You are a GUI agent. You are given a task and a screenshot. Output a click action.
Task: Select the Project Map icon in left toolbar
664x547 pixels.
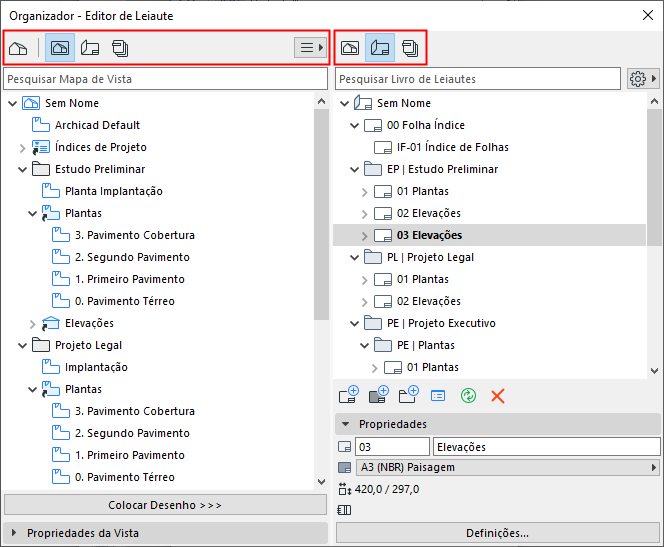pyautogui.click(x=18, y=48)
